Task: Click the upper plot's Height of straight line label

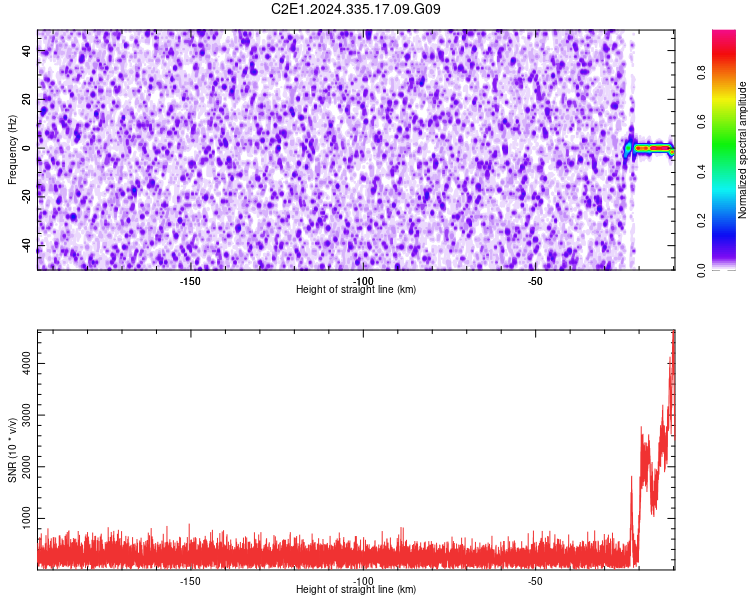Action: 356,289
